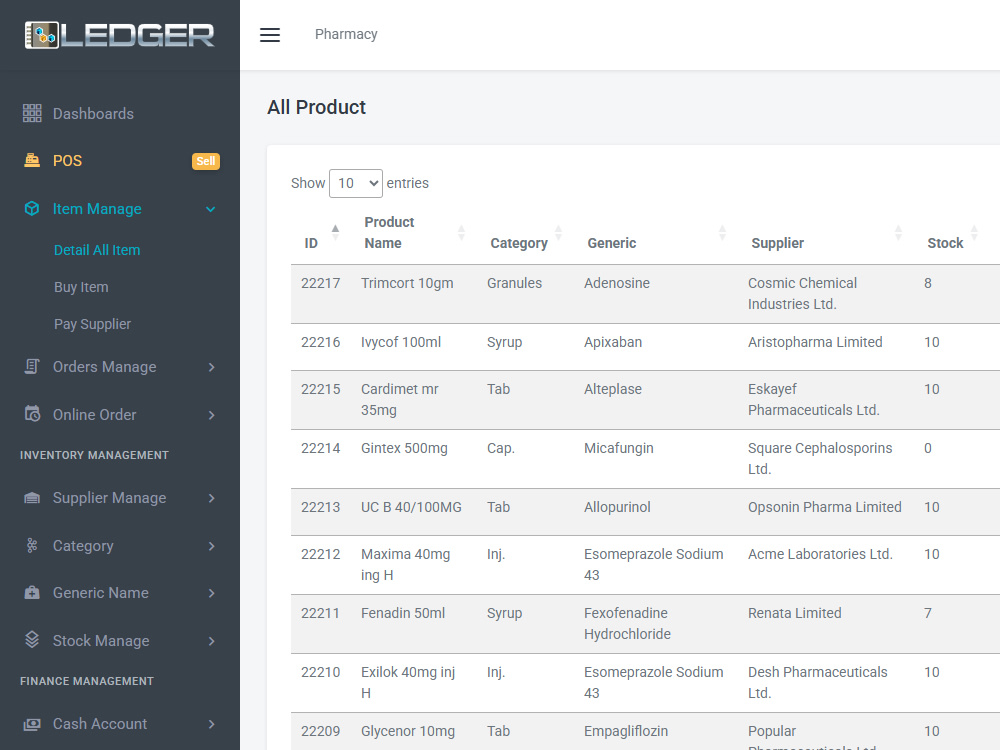Click generic Fexofenadine Hydrochloride cell
Screen dimensions: 1000x750
tap(628, 624)
